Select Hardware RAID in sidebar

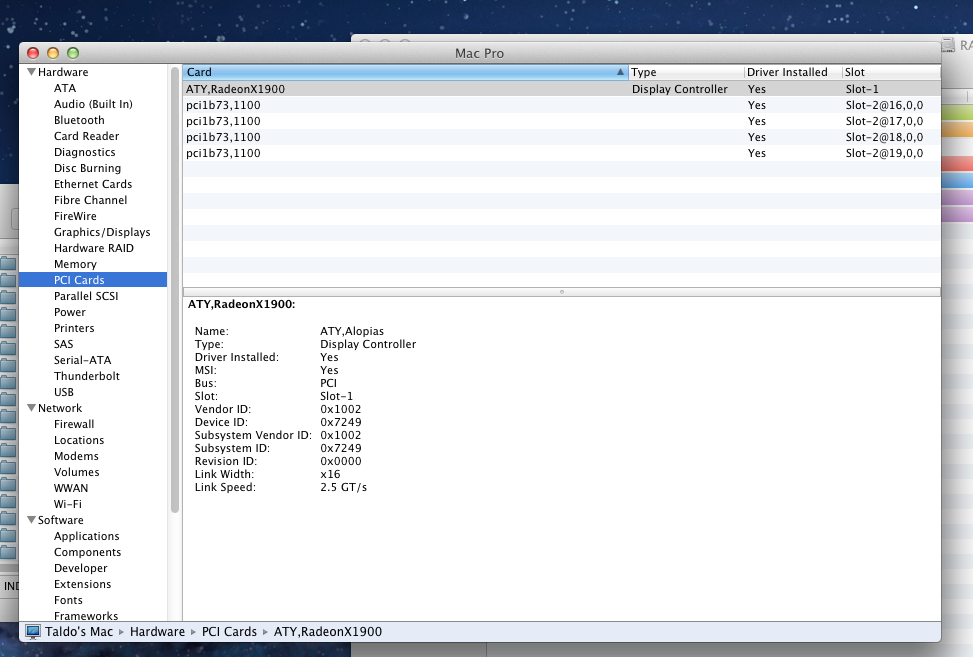(x=94, y=248)
